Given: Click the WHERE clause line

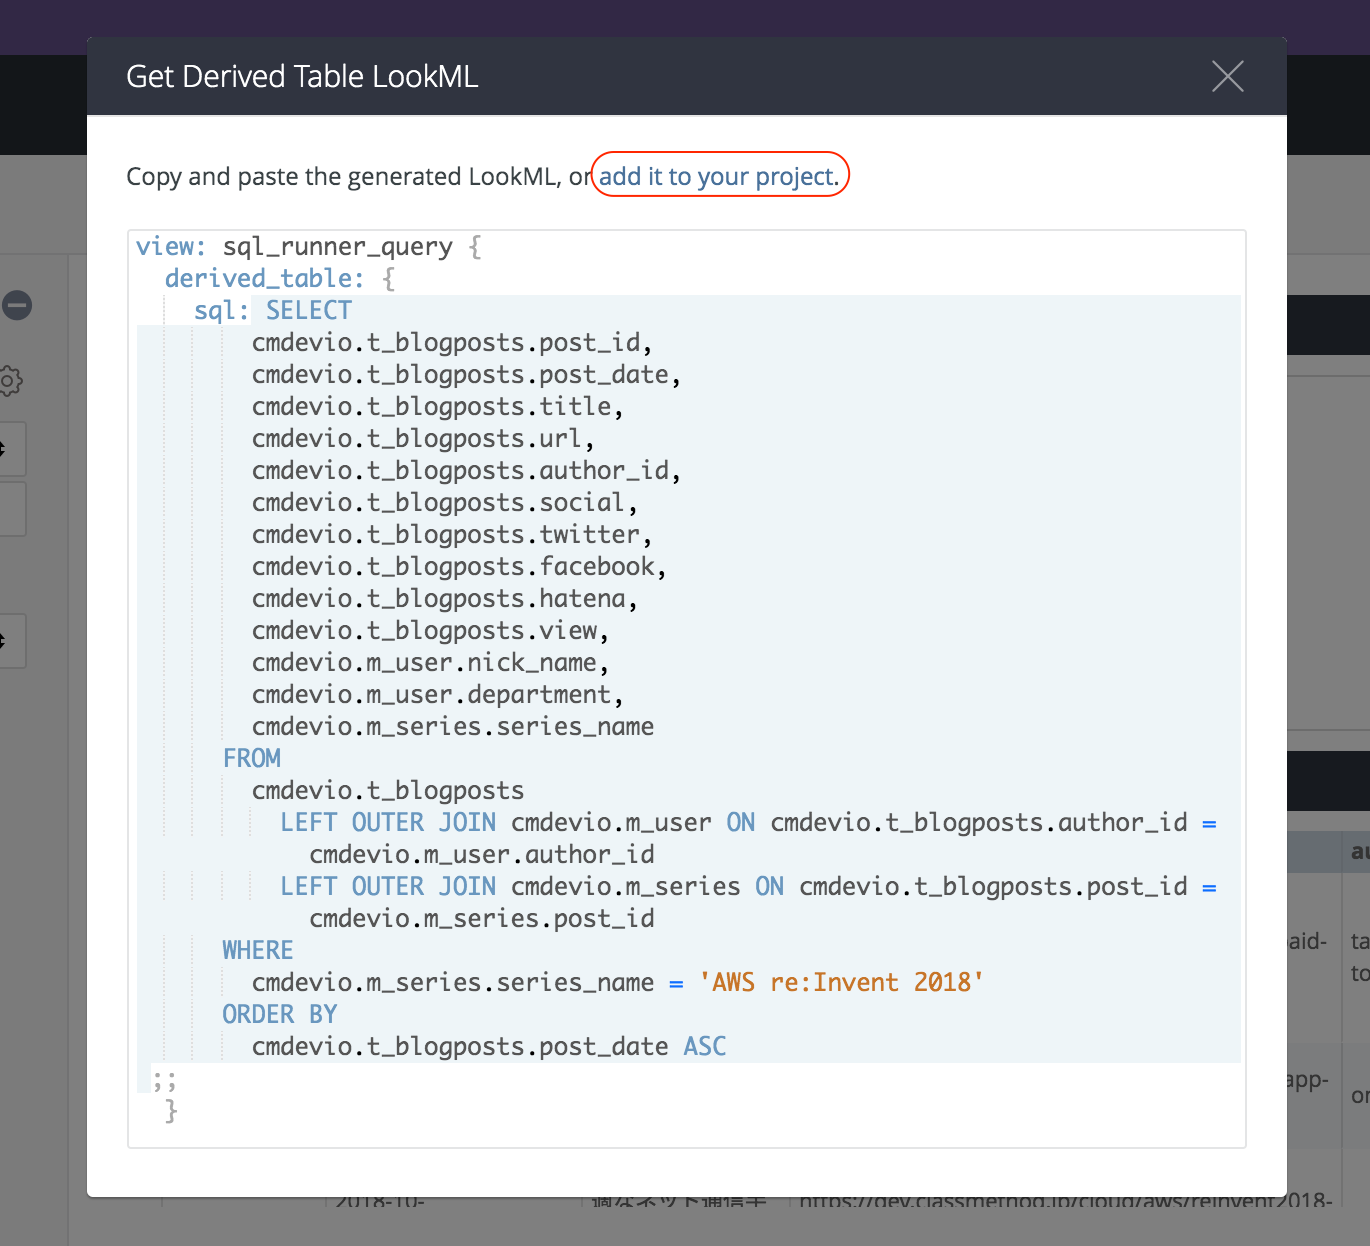Looking at the screenshot, I should pyautogui.click(x=257, y=949).
